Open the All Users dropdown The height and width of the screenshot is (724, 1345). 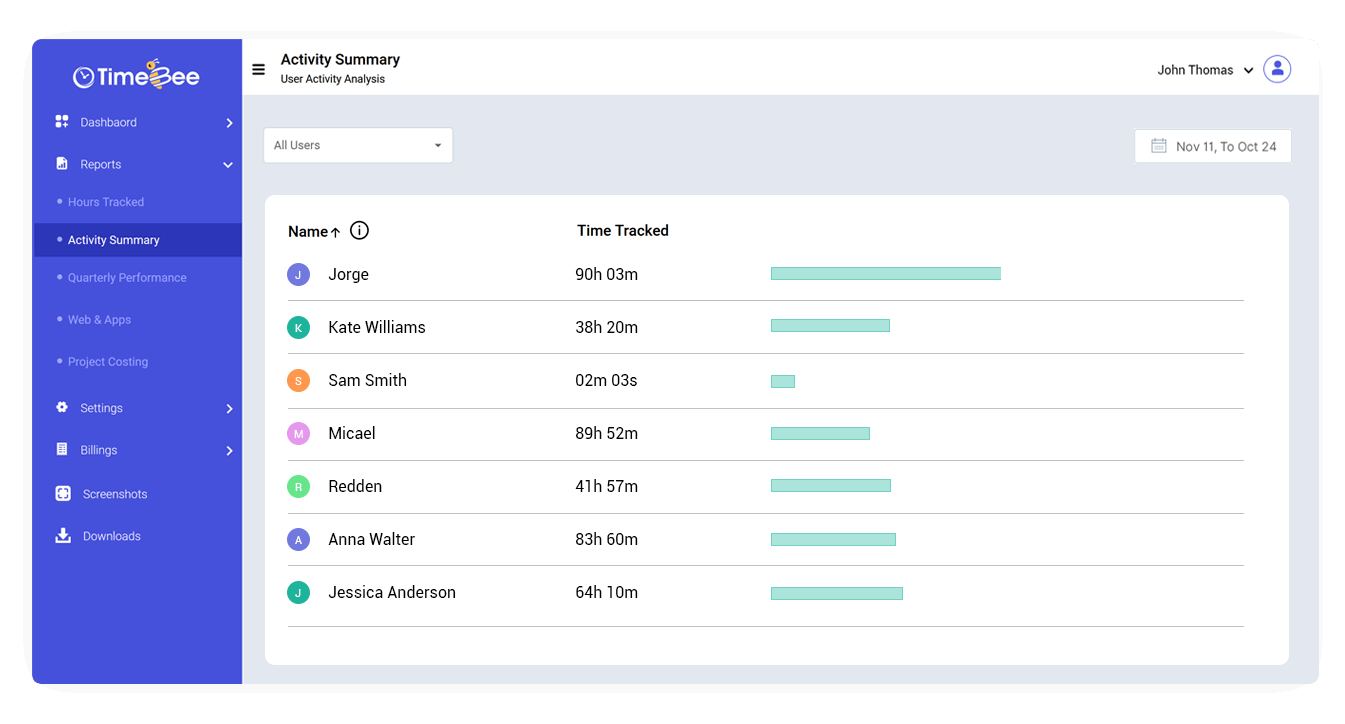(x=358, y=145)
